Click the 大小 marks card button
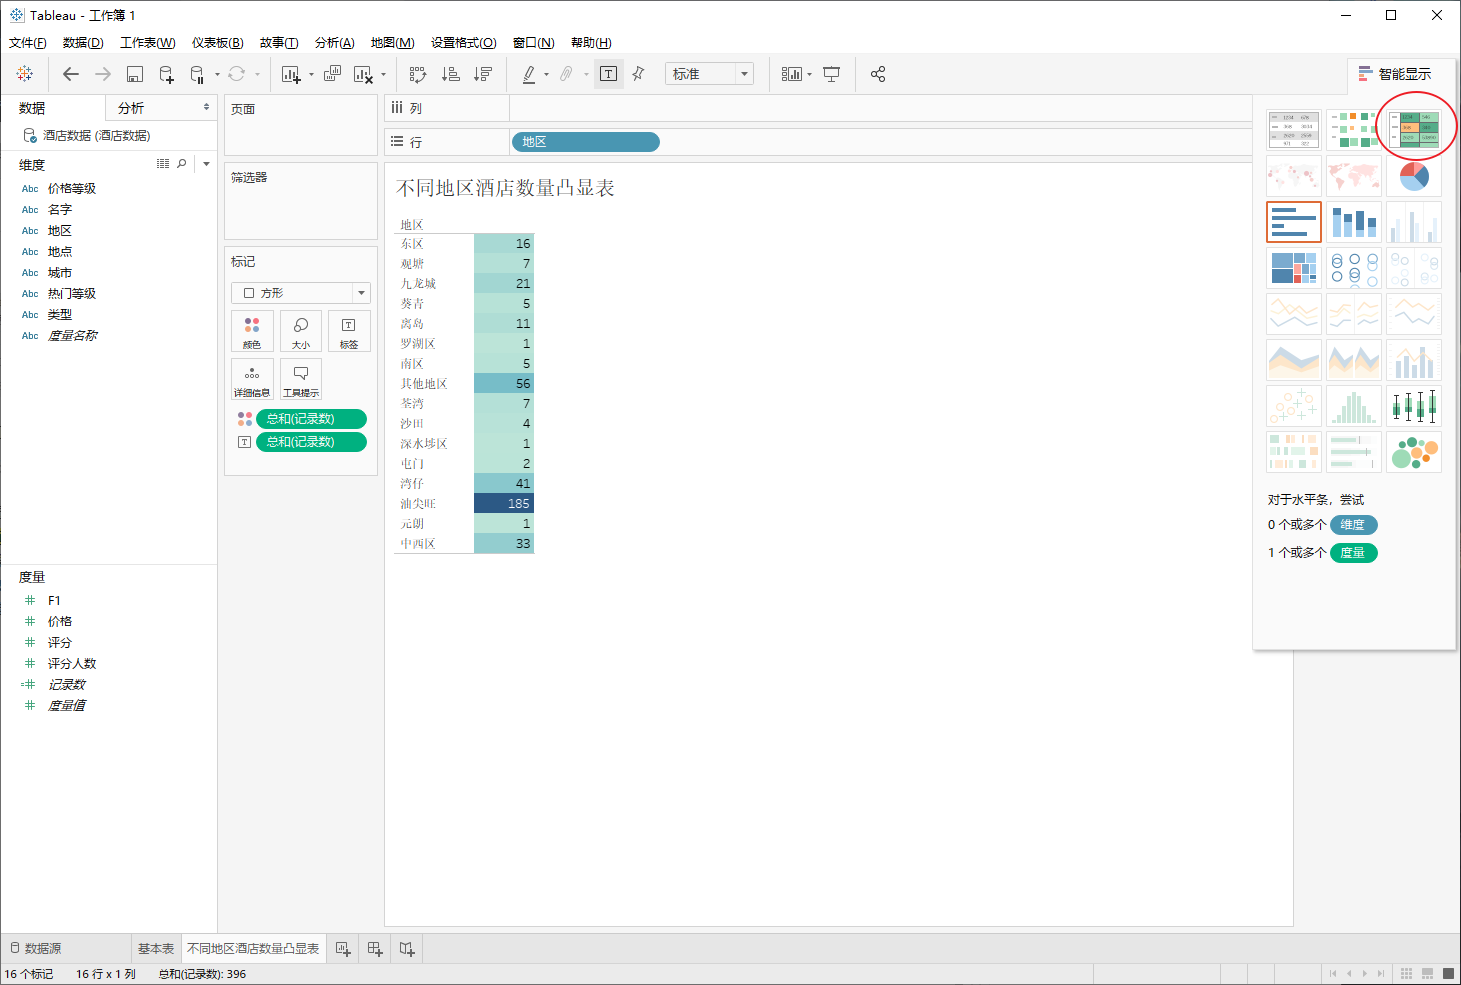The image size is (1461, 985). pyautogui.click(x=301, y=331)
